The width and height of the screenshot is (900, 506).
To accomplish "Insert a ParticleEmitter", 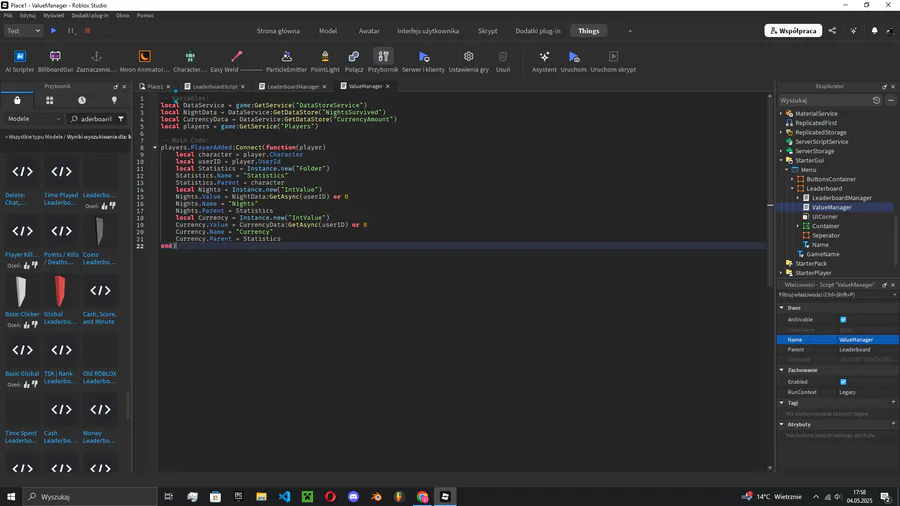I will coord(286,61).
